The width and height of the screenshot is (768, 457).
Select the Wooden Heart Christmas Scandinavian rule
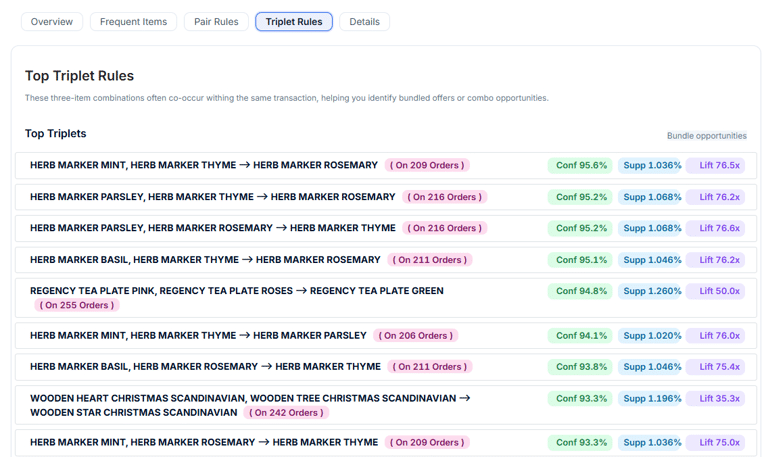(250, 398)
